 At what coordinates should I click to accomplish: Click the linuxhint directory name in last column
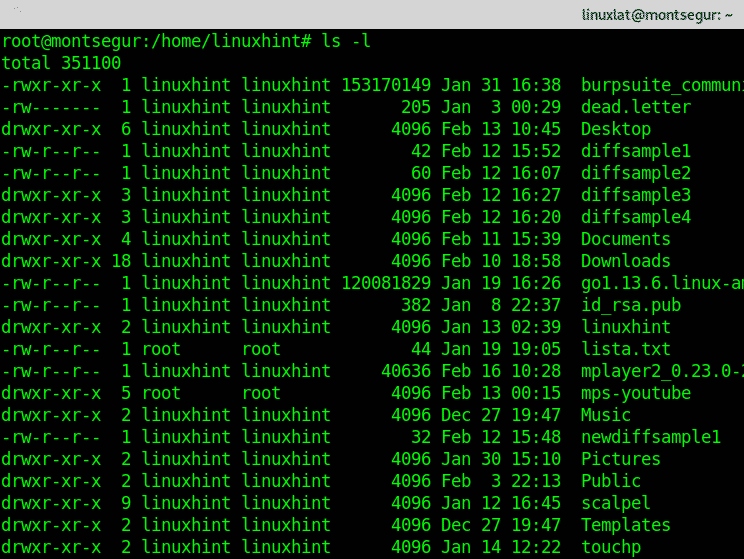point(626,327)
